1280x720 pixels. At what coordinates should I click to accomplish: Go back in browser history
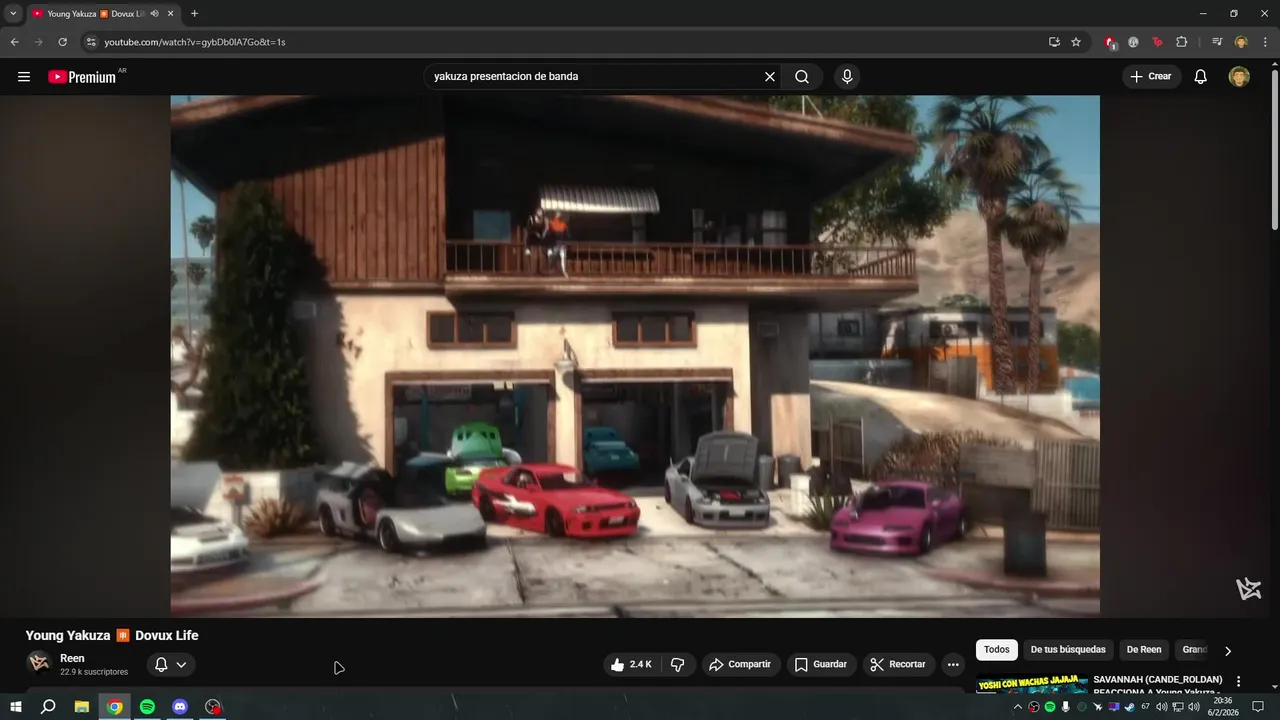coord(14,42)
